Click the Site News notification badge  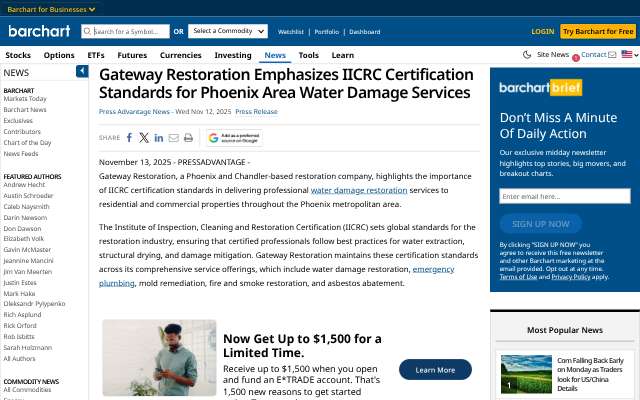576,58
